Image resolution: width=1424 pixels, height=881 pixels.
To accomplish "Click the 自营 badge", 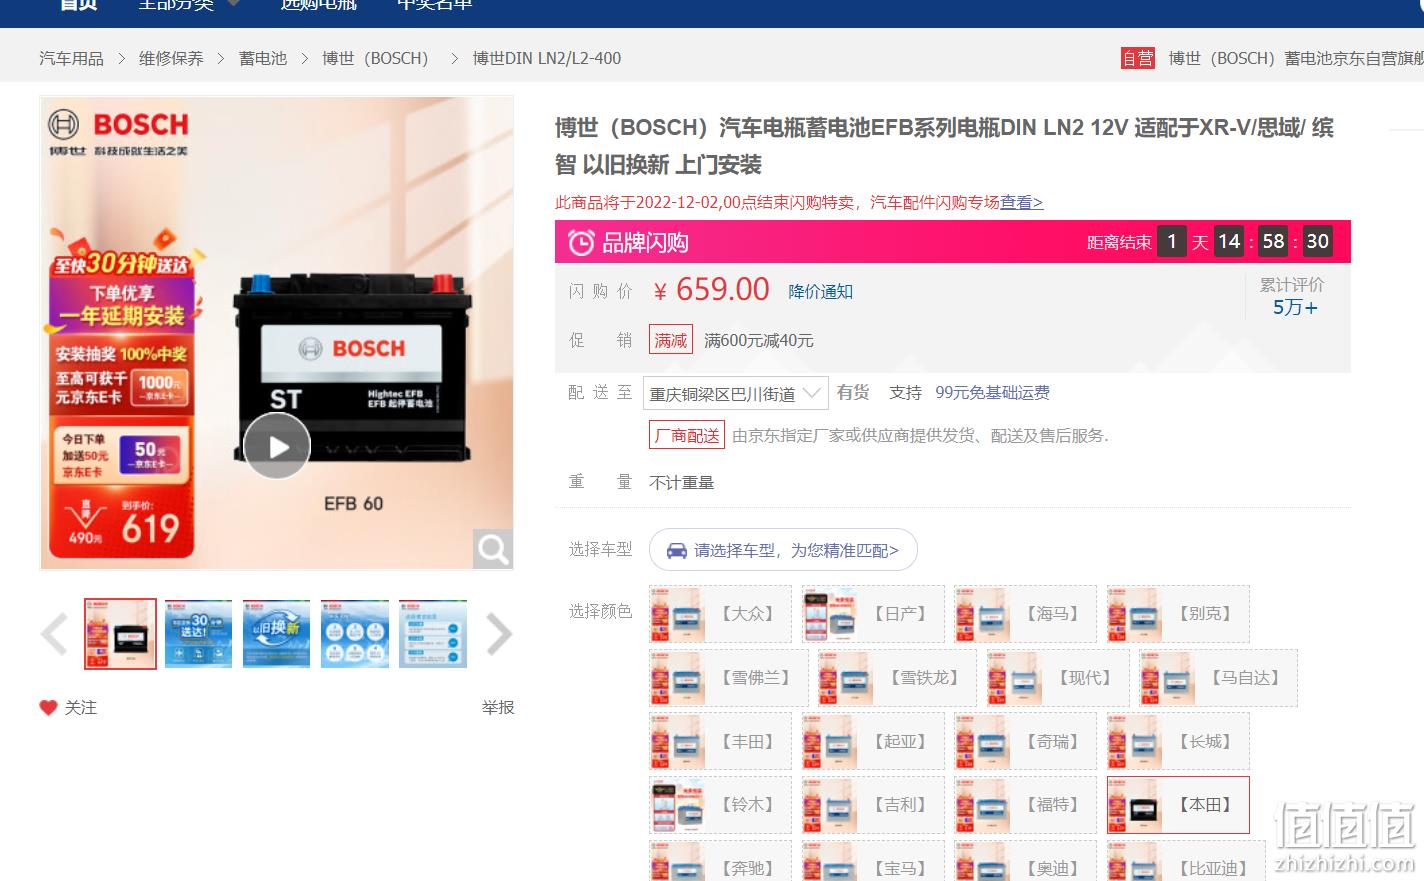I will pos(1138,58).
